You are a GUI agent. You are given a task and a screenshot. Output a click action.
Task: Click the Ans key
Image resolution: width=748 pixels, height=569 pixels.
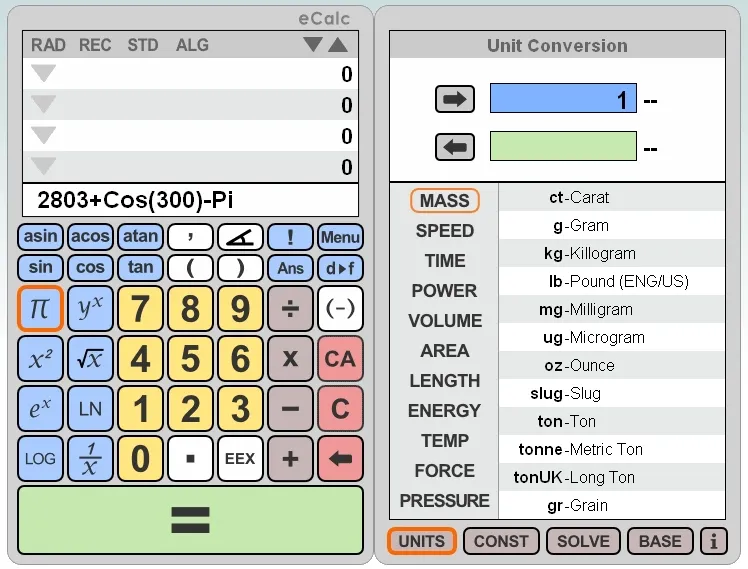(x=290, y=268)
